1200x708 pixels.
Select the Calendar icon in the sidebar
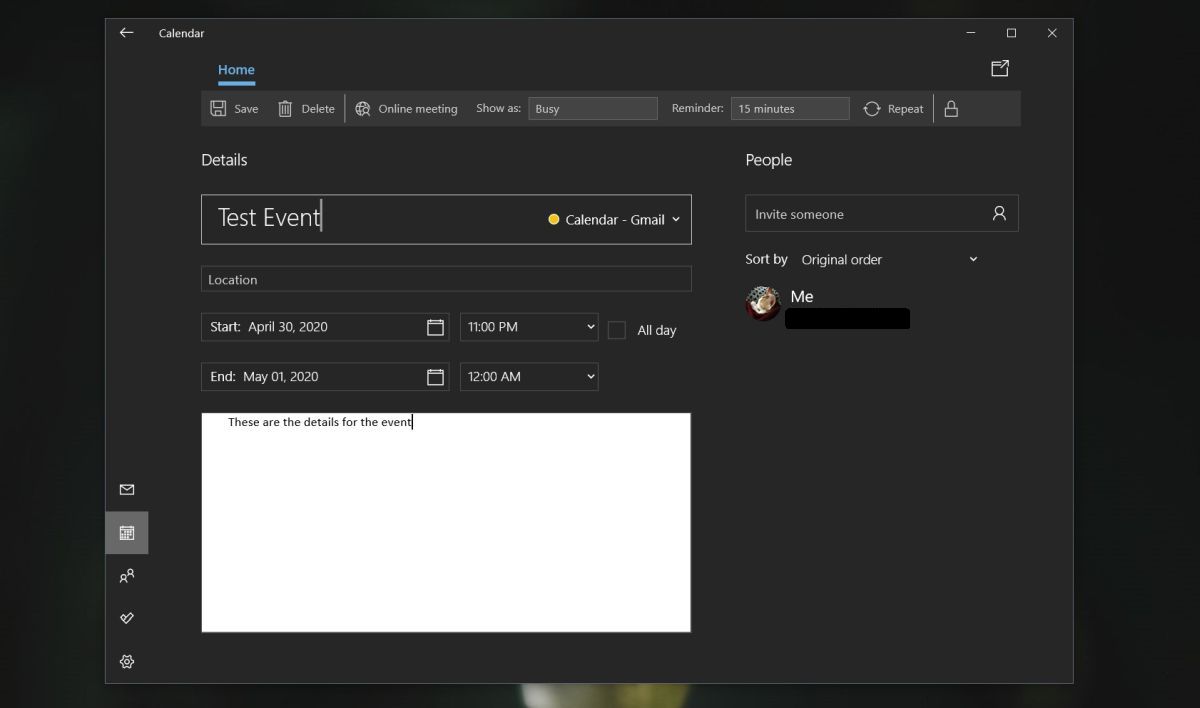tap(126, 533)
